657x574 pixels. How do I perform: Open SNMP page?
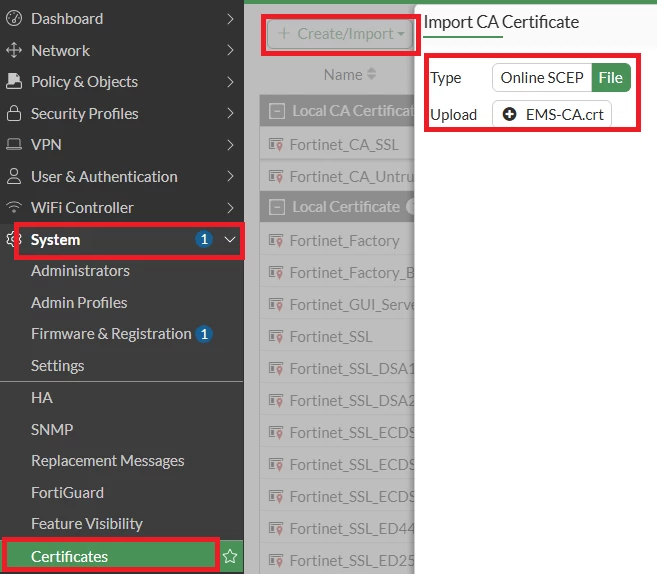(x=52, y=429)
